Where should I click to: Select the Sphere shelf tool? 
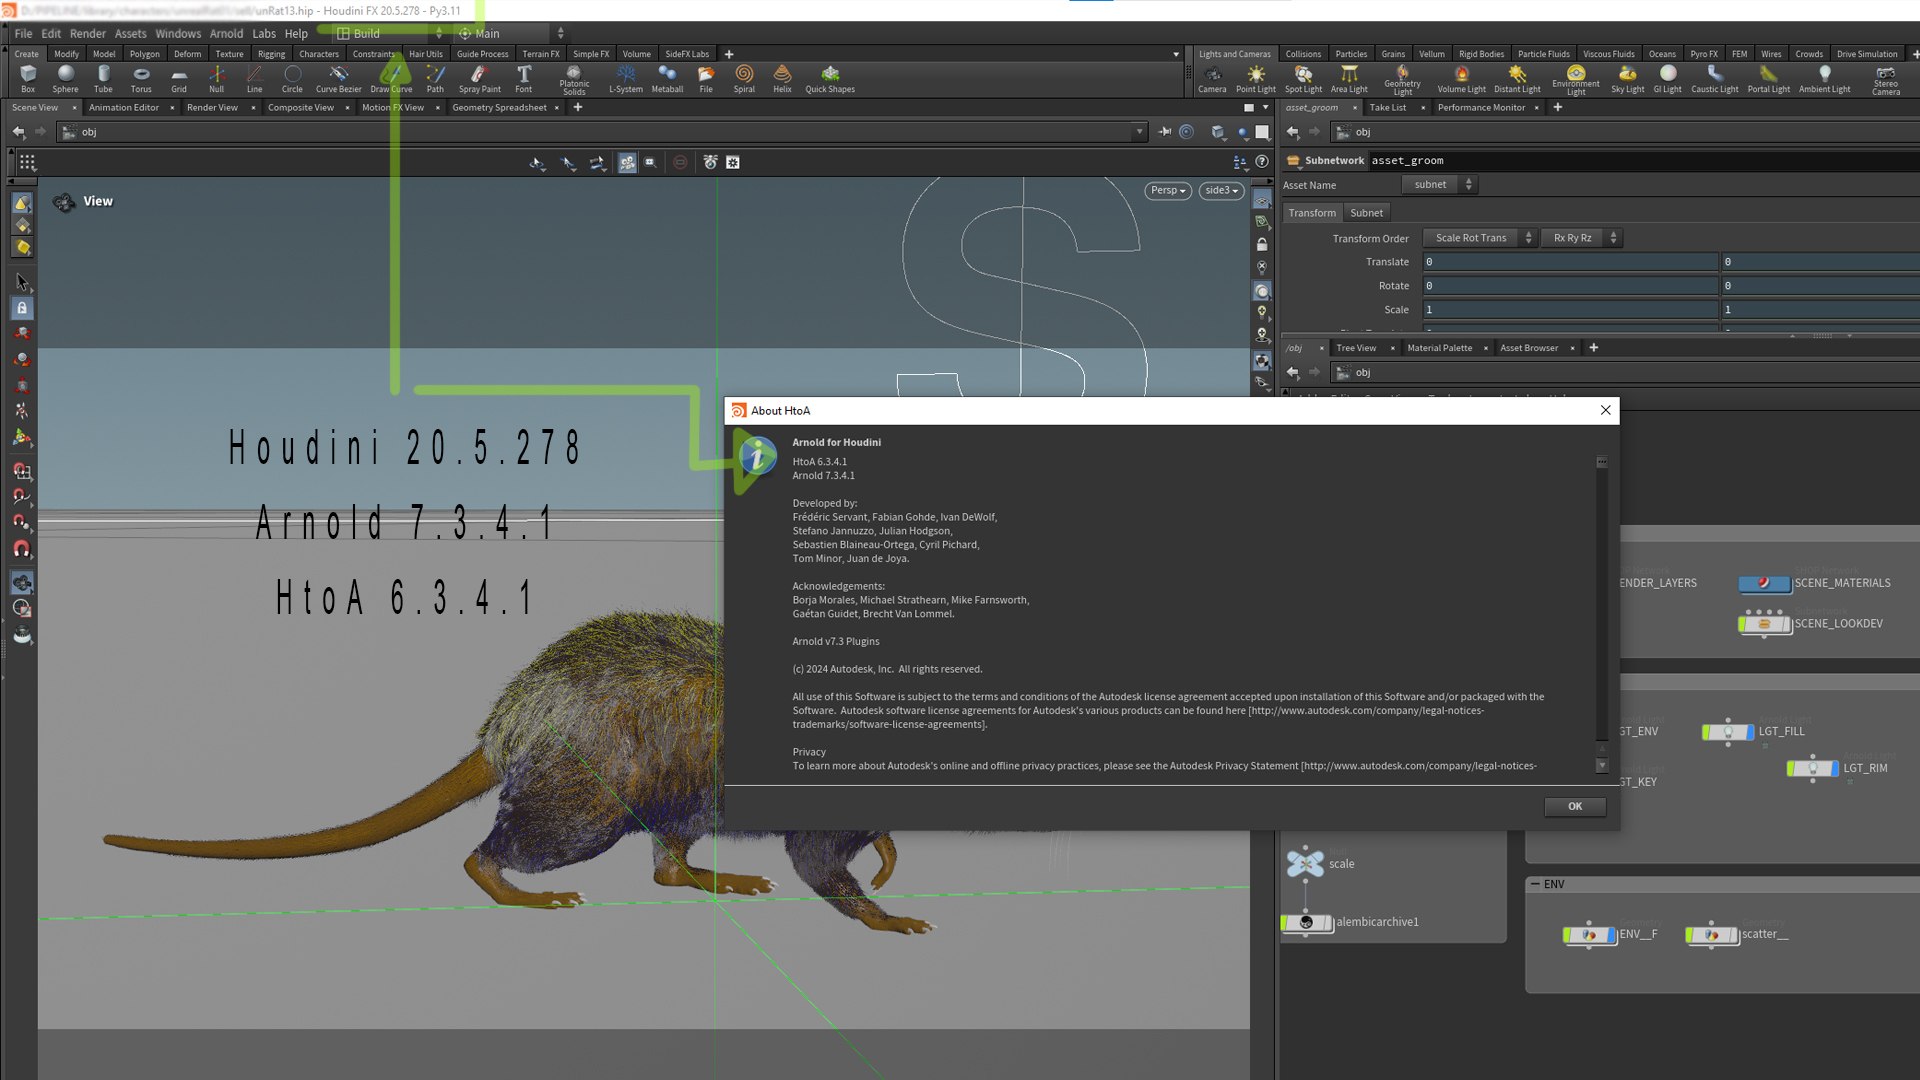65,79
